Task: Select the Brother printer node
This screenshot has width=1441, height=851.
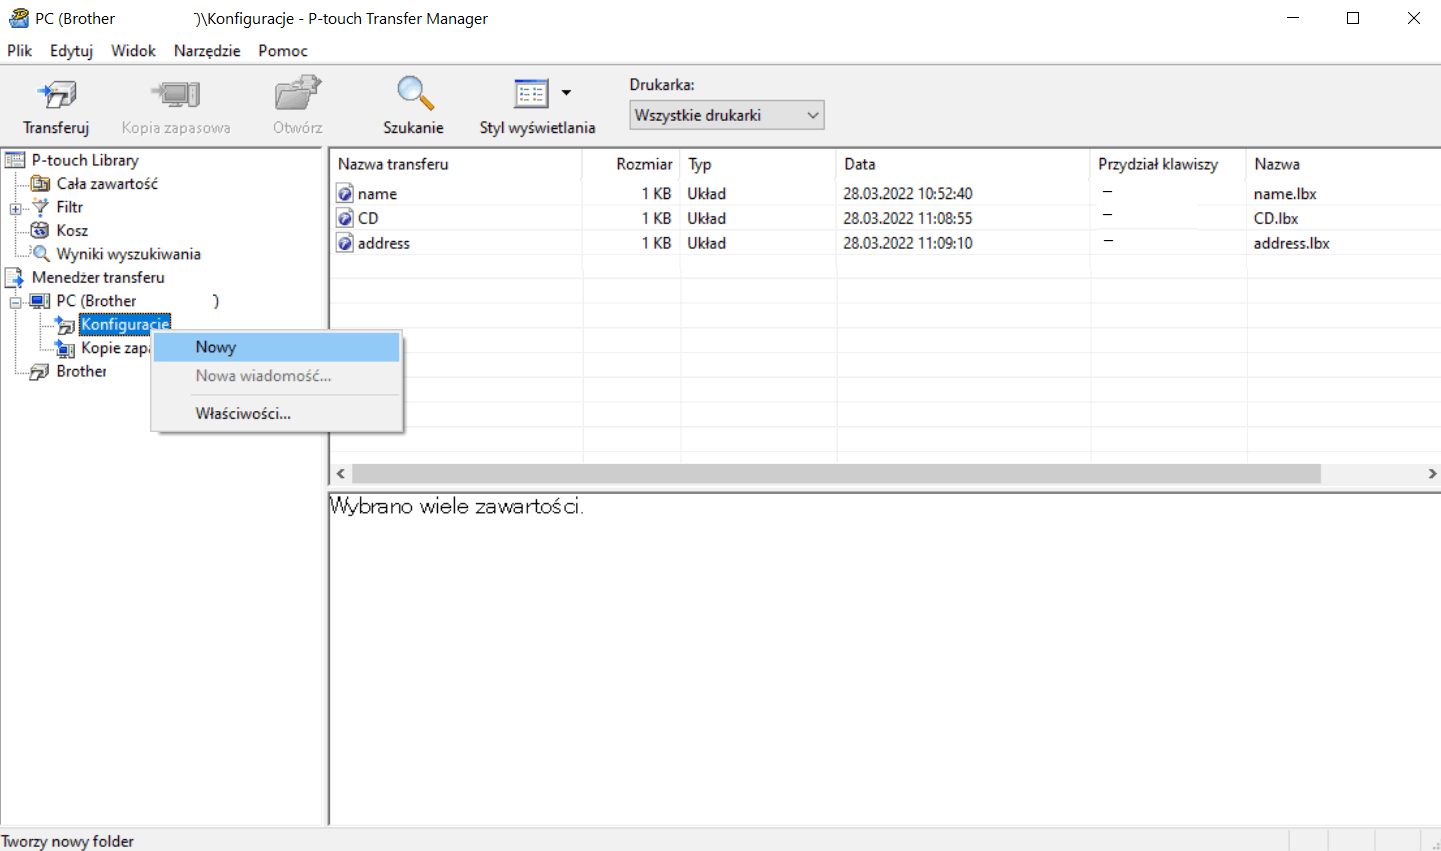Action: click(81, 371)
